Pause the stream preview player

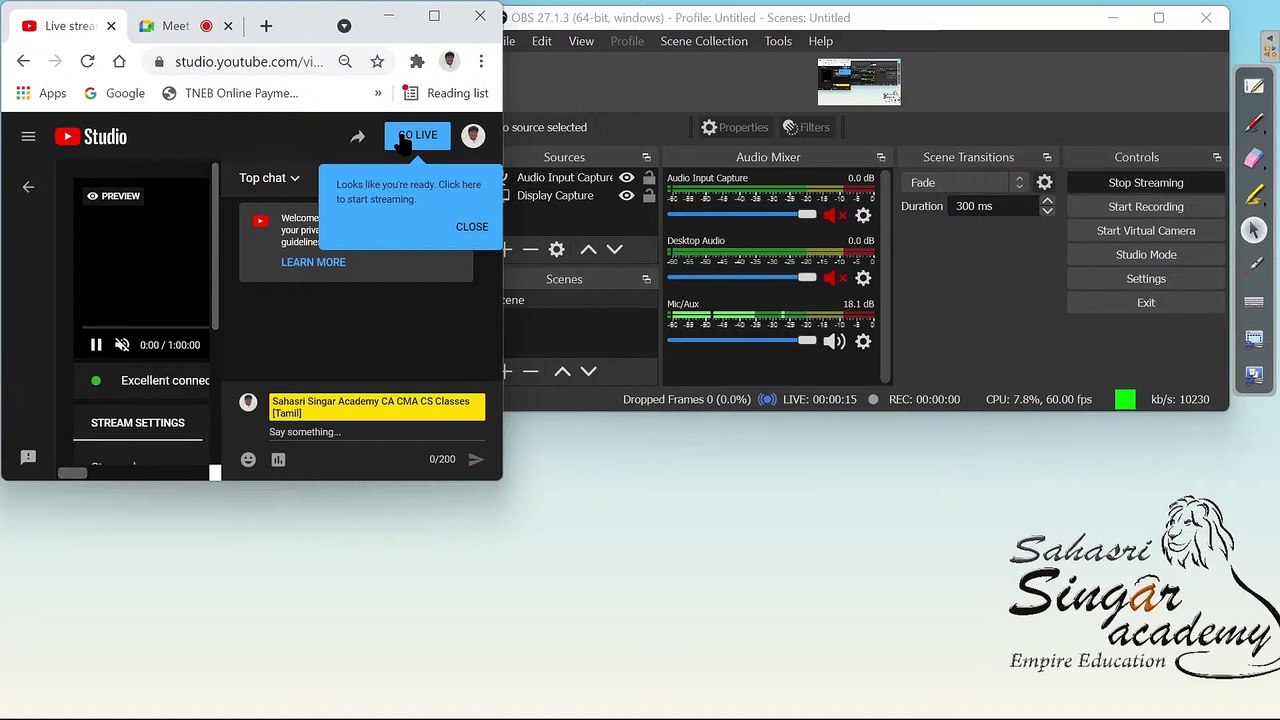click(96, 345)
